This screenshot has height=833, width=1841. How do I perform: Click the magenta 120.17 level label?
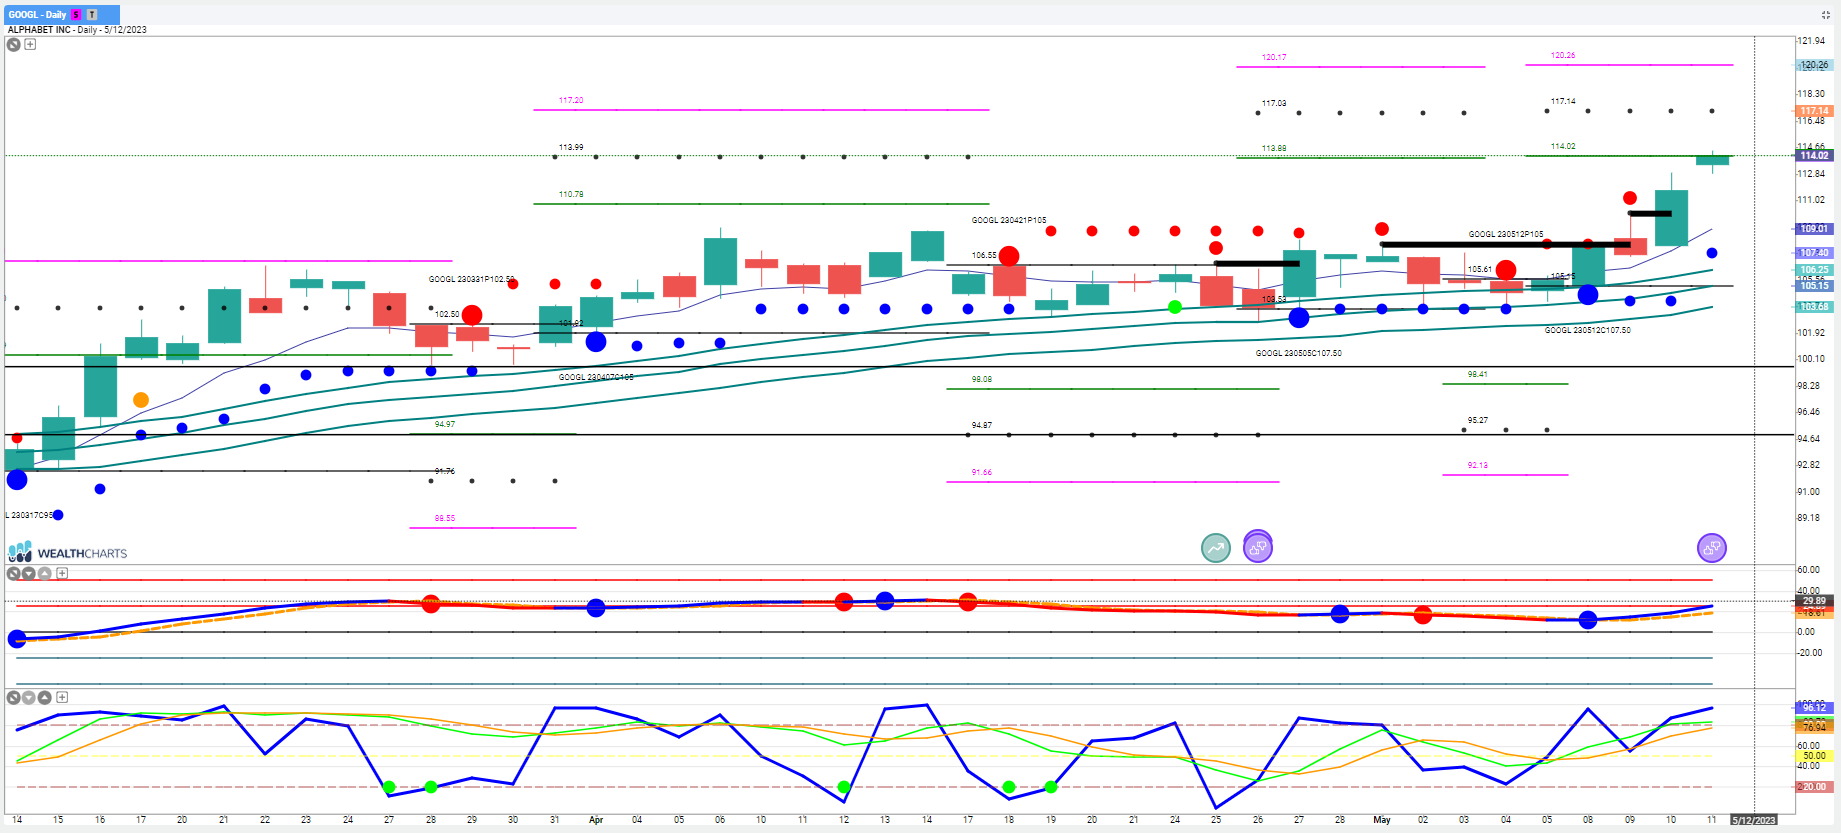pos(1274,57)
